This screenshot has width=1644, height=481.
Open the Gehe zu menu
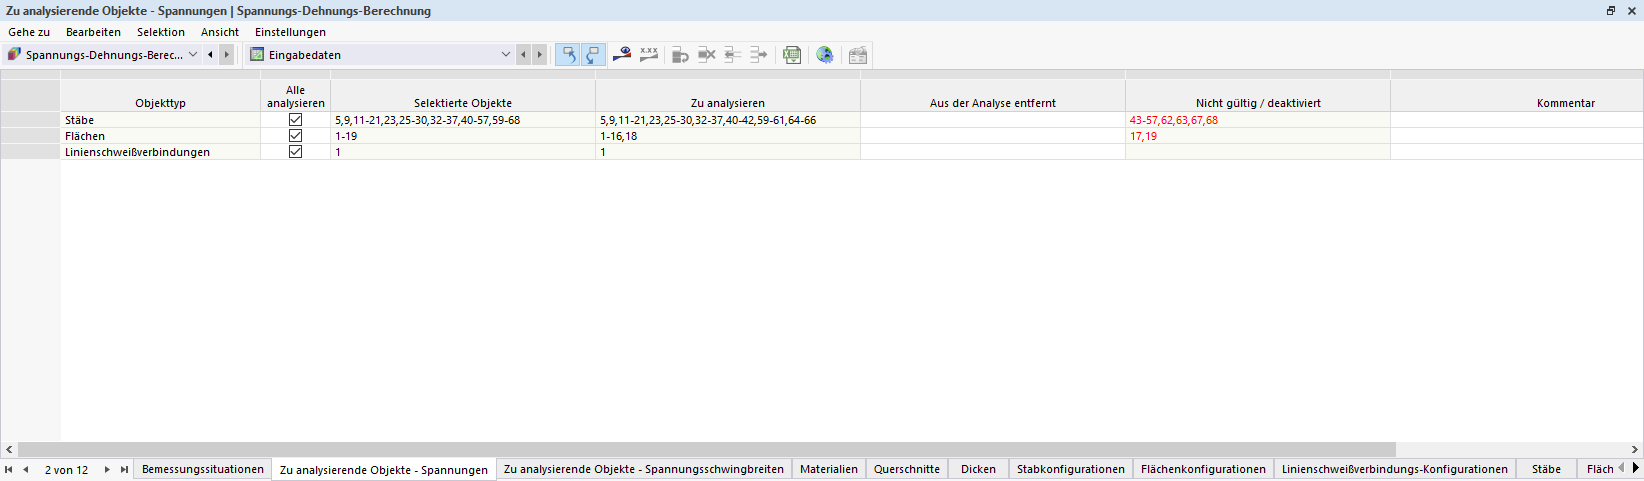click(x=29, y=32)
